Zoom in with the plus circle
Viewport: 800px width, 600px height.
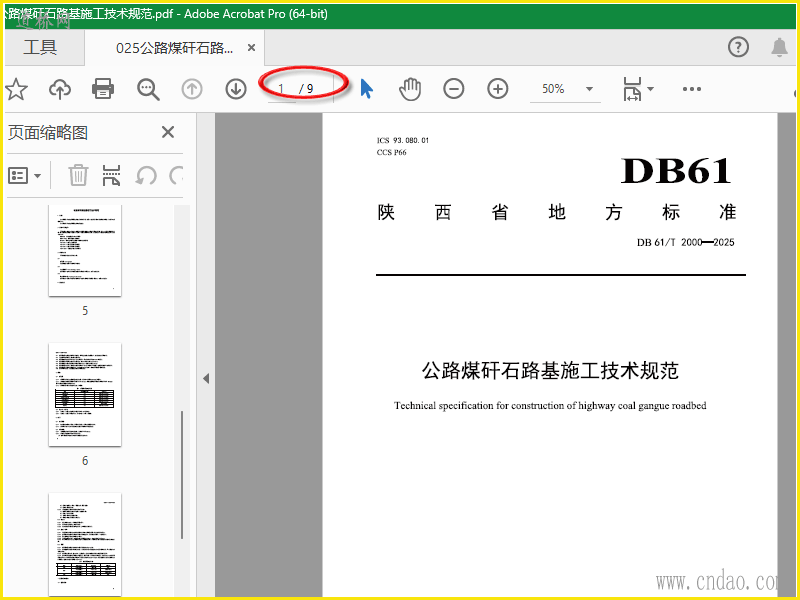coord(497,89)
